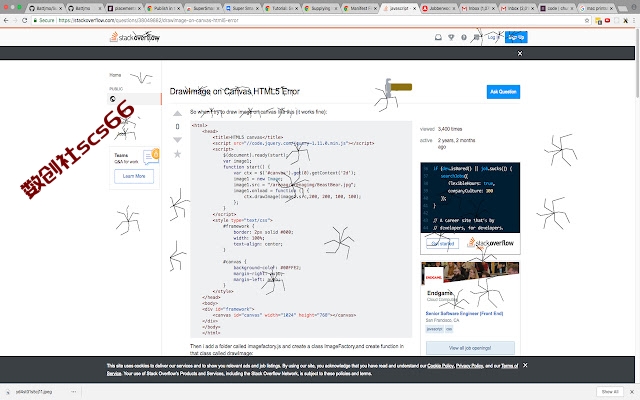Click View all job openings

[470, 348]
